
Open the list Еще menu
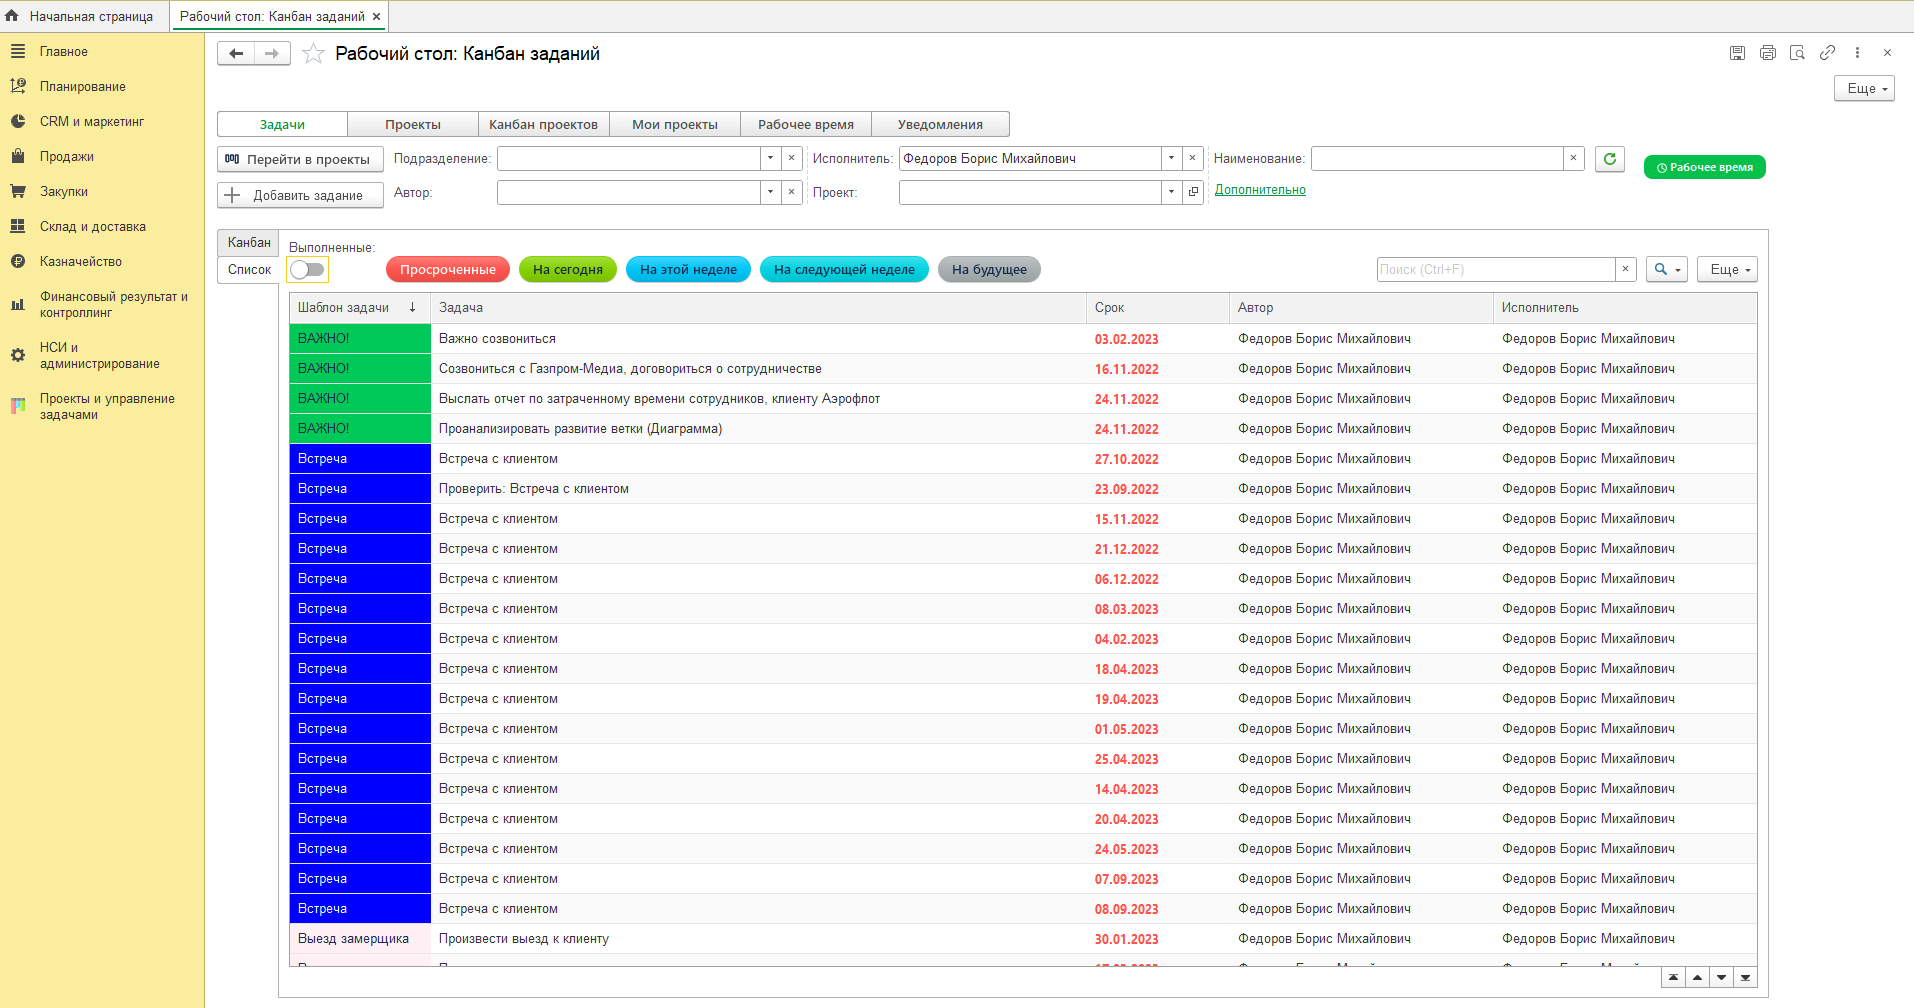point(1727,269)
